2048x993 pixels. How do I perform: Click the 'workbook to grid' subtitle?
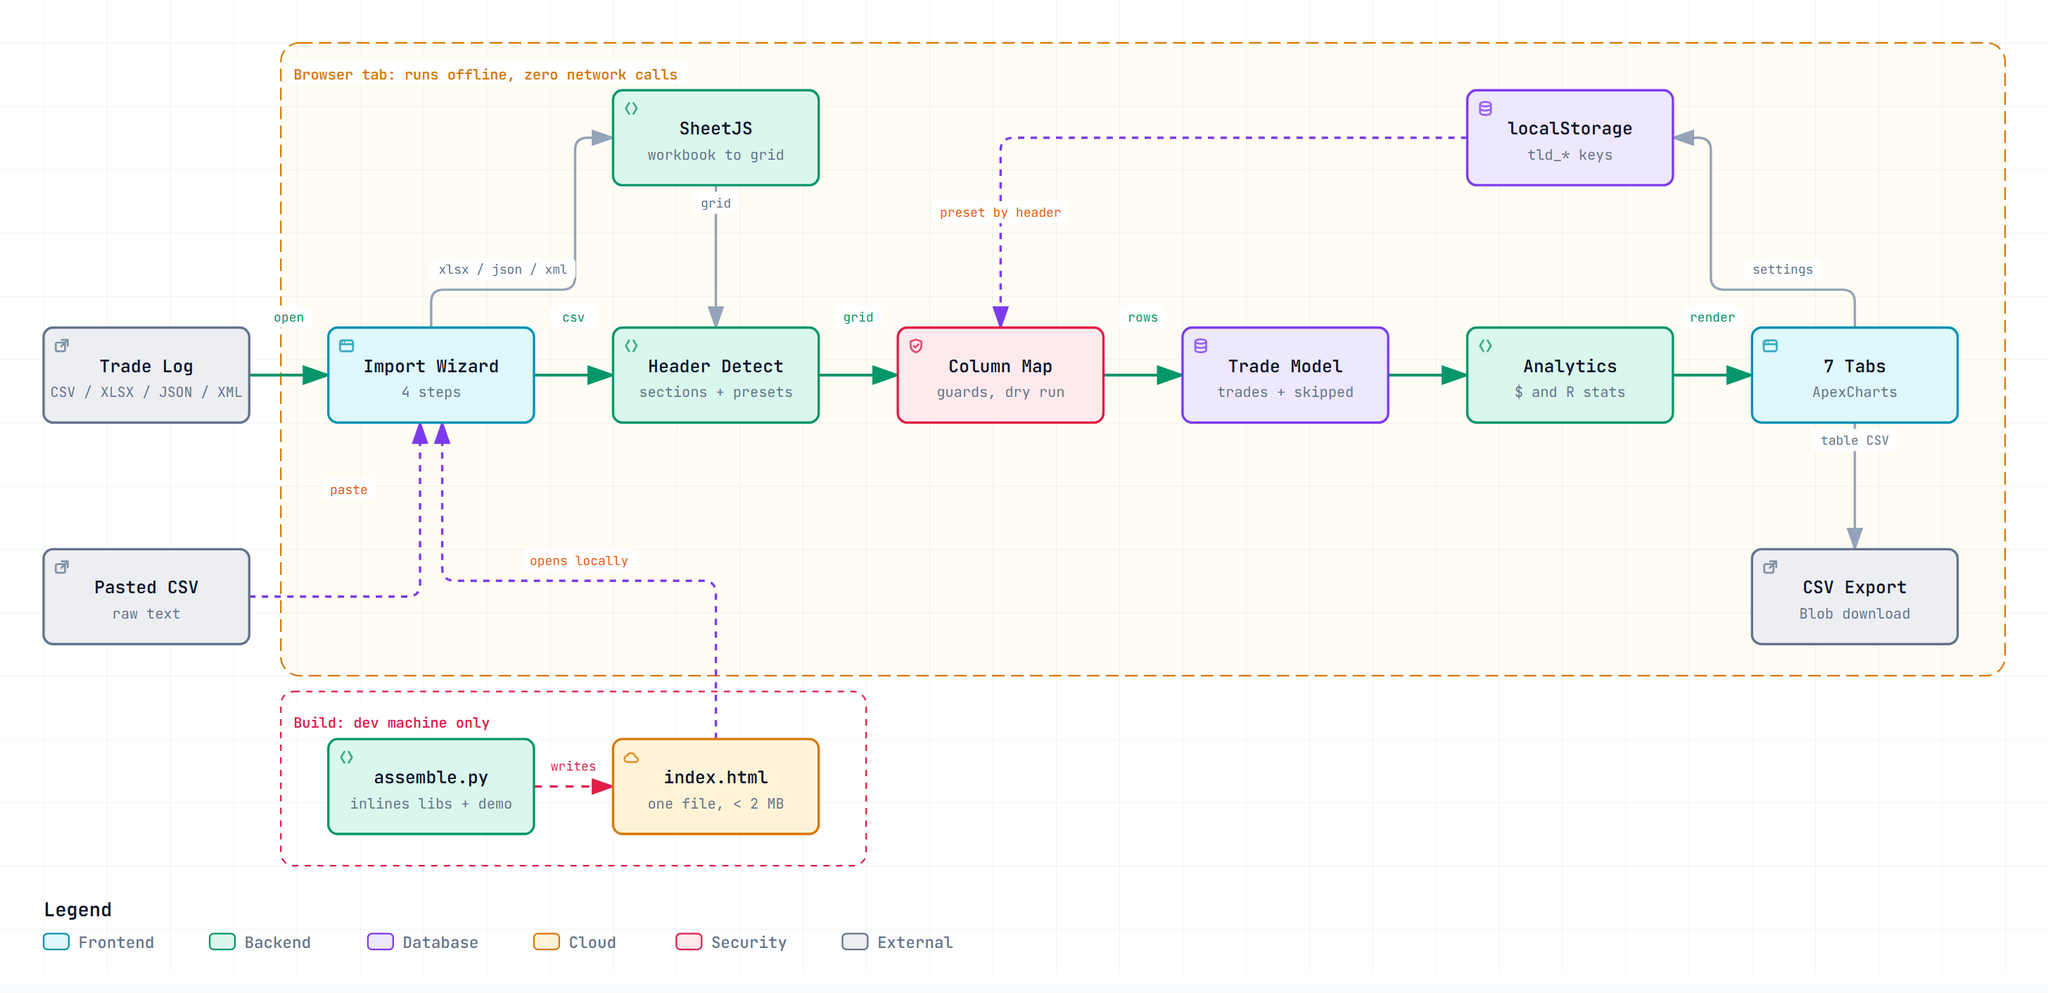(716, 155)
